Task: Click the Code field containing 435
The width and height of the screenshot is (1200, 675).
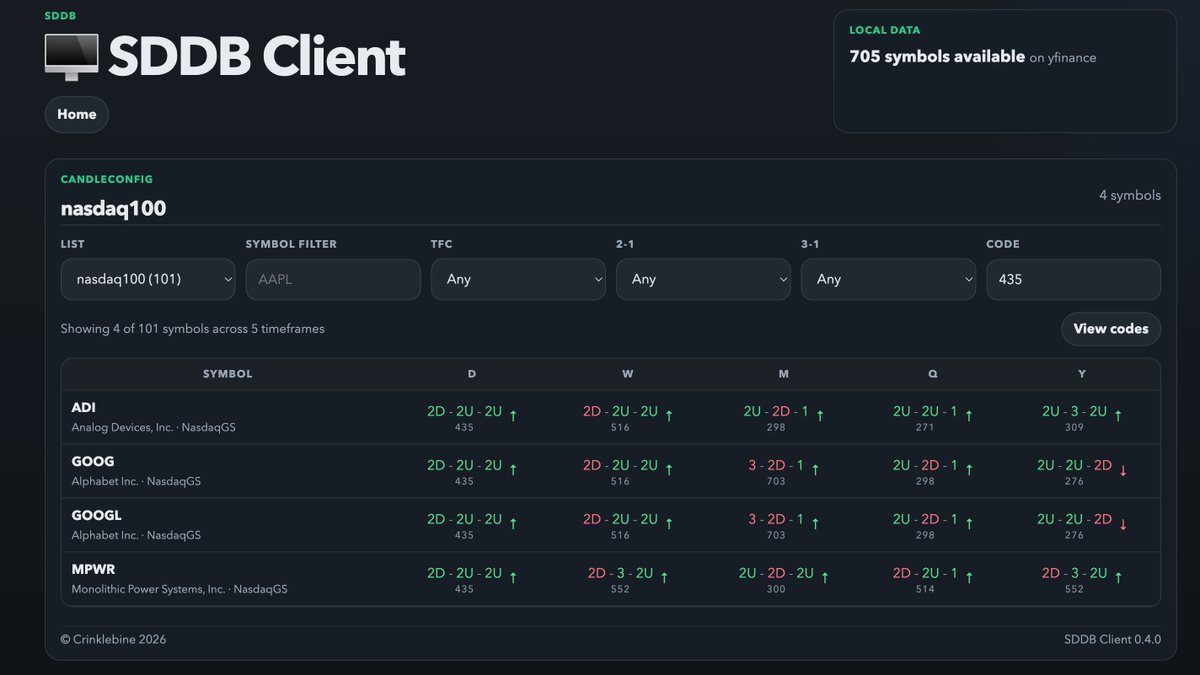Action: click(1073, 280)
